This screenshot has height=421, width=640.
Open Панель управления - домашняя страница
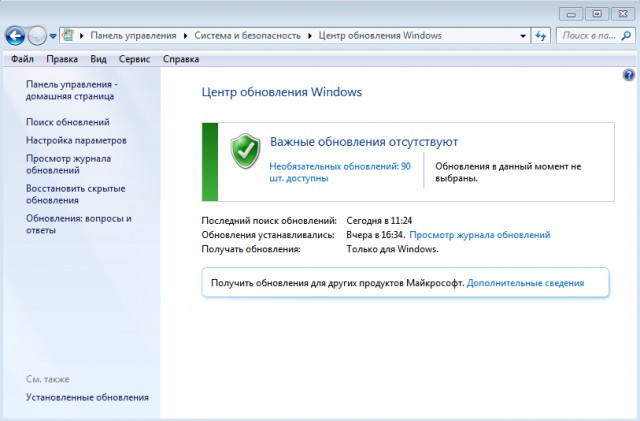[x=72, y=90]
